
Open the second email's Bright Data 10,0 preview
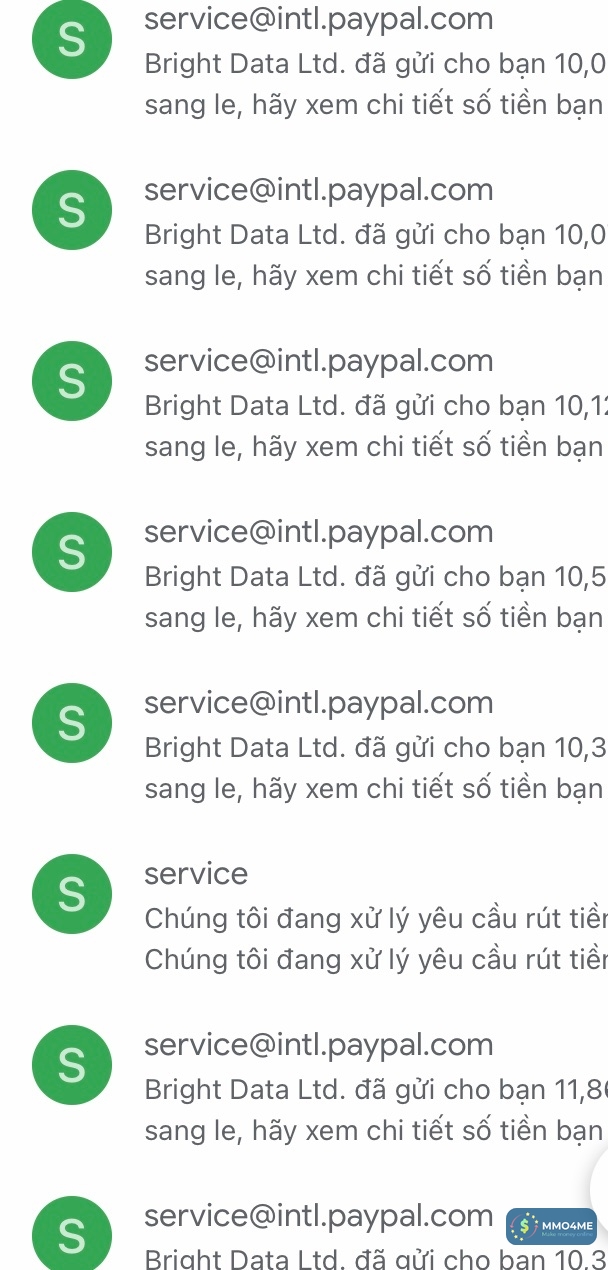[376, 235]
